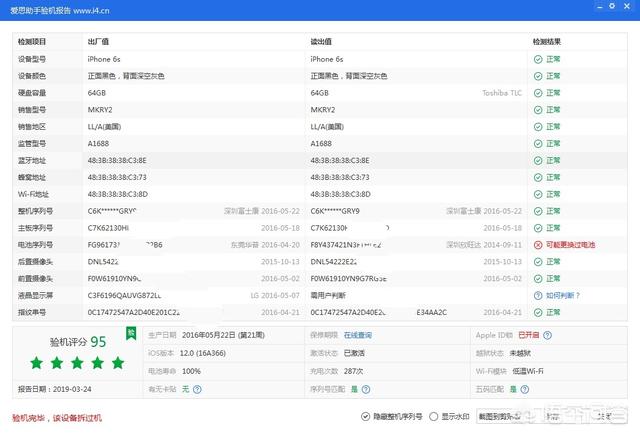The height and width of the screenshot is (436, 640).
Task: Select the Toshiba TLC label
Action: pos(502,93)
